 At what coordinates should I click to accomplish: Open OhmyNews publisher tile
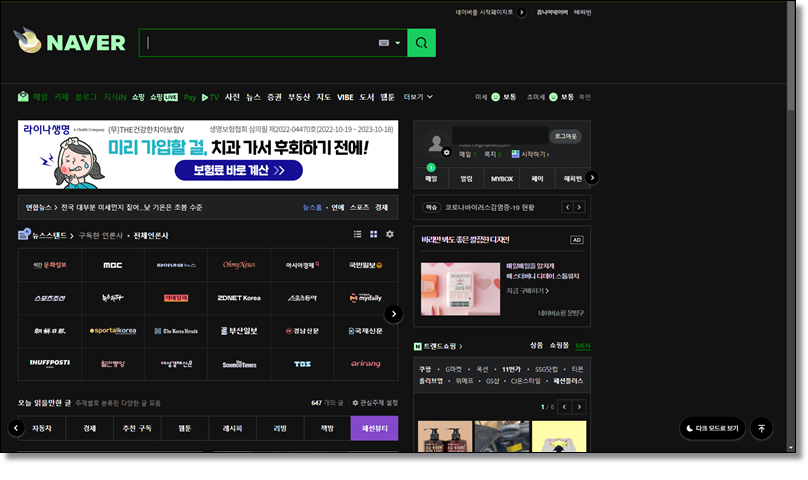click(x=239, y=265)
